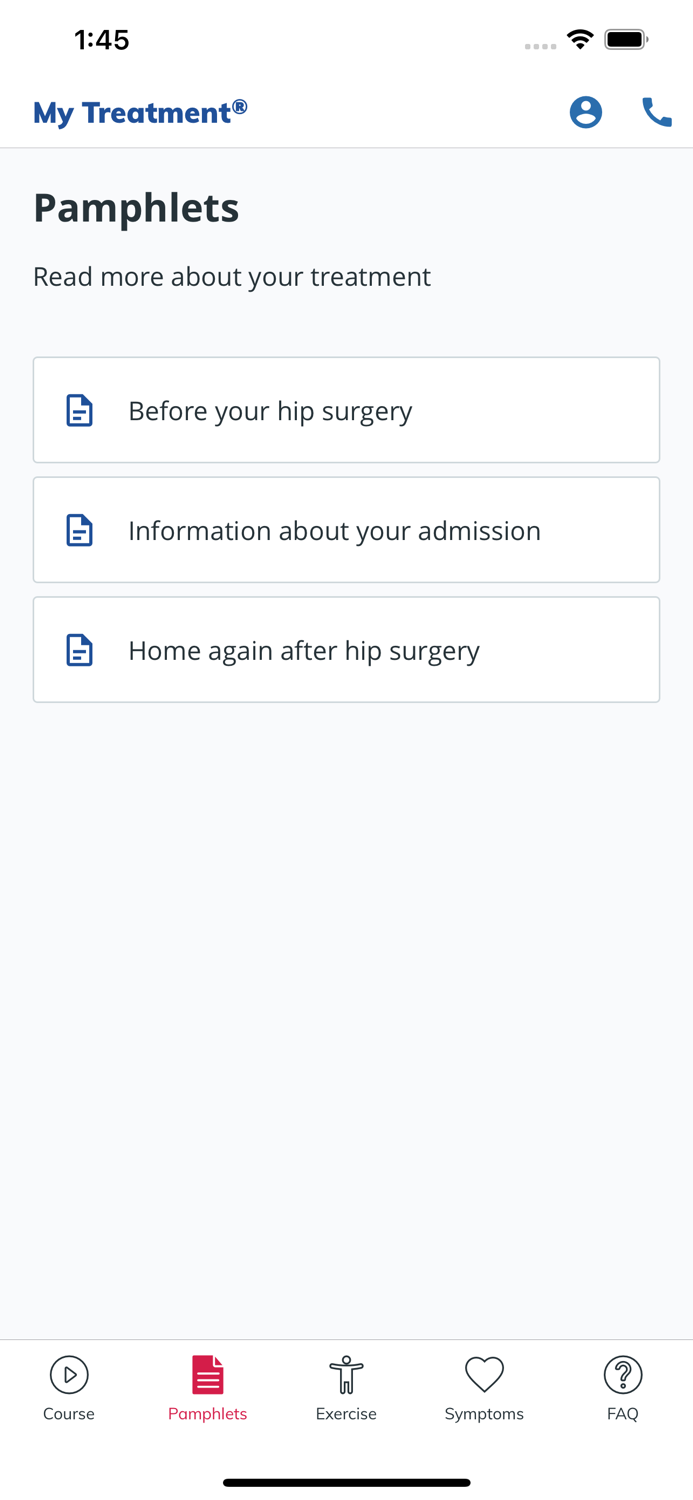Tap the home indicator bar at bottom

click(346, 1482)
